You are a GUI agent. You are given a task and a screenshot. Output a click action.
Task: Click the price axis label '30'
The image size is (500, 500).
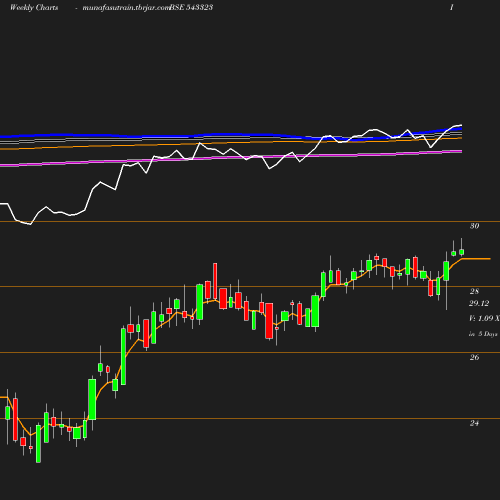pos(474,226)
